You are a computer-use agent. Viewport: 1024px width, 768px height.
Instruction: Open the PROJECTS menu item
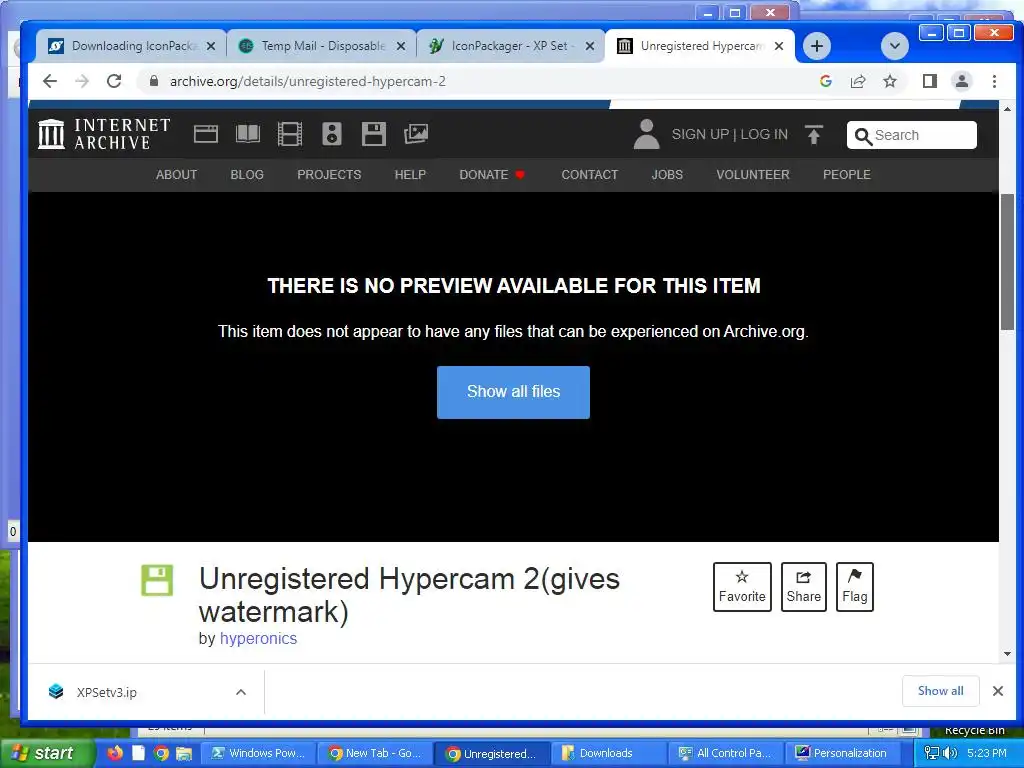click(x=329, y=174)
